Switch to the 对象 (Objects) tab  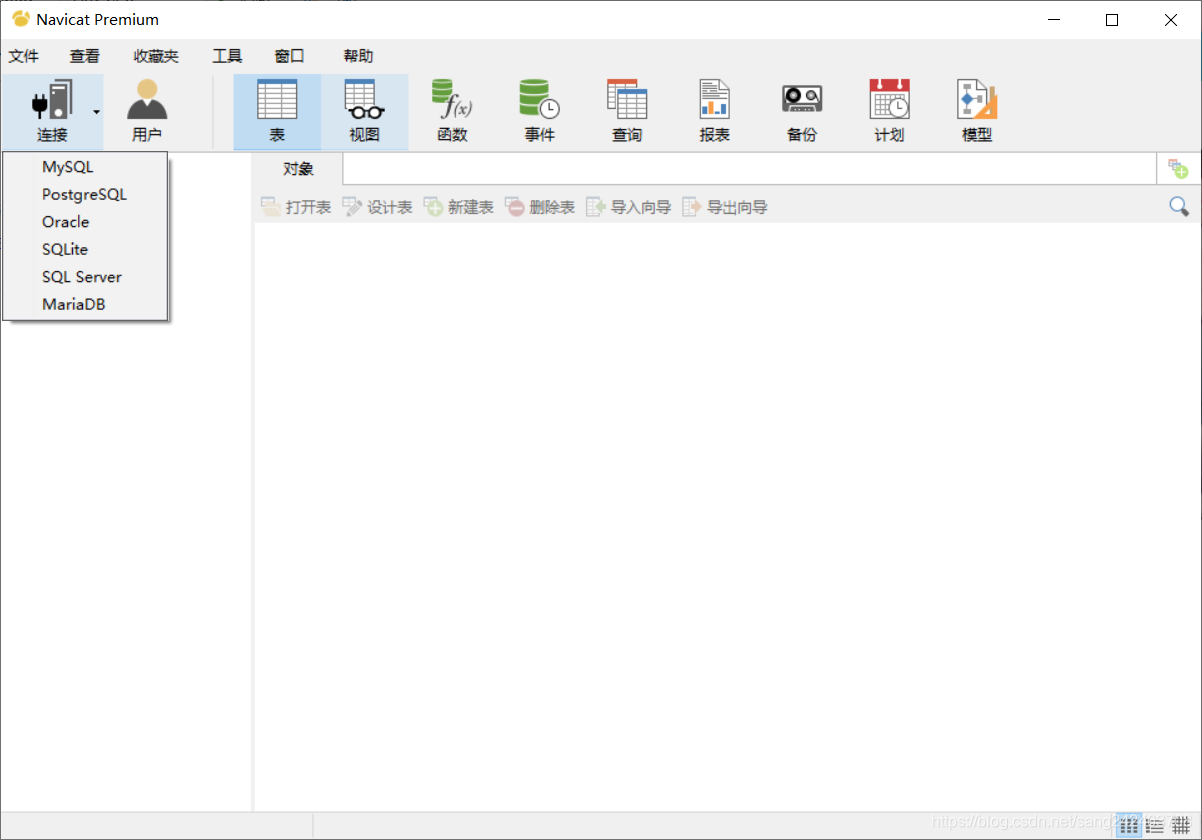pyautogui.click(x=298, y=169)
